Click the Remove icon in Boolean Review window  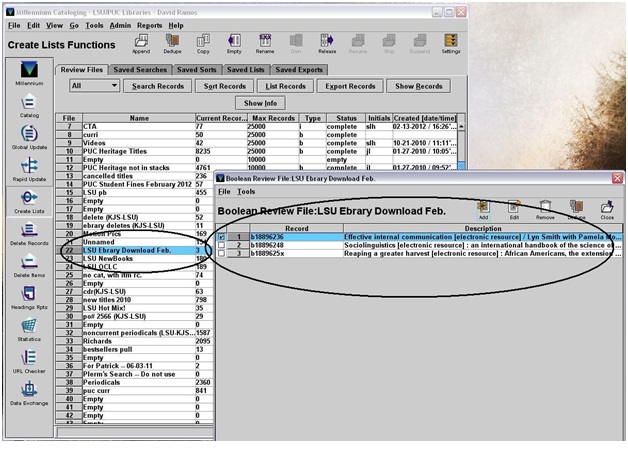(x=545, y=209)
